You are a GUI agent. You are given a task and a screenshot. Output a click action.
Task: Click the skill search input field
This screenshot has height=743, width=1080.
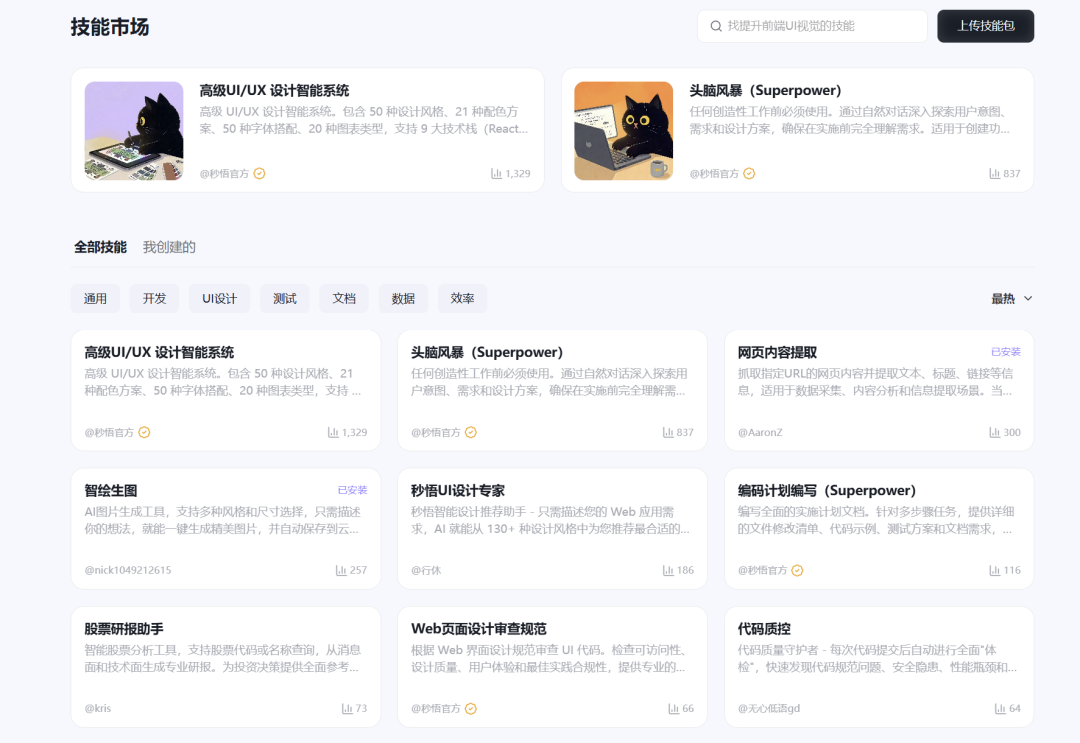[x=820, y=26]
